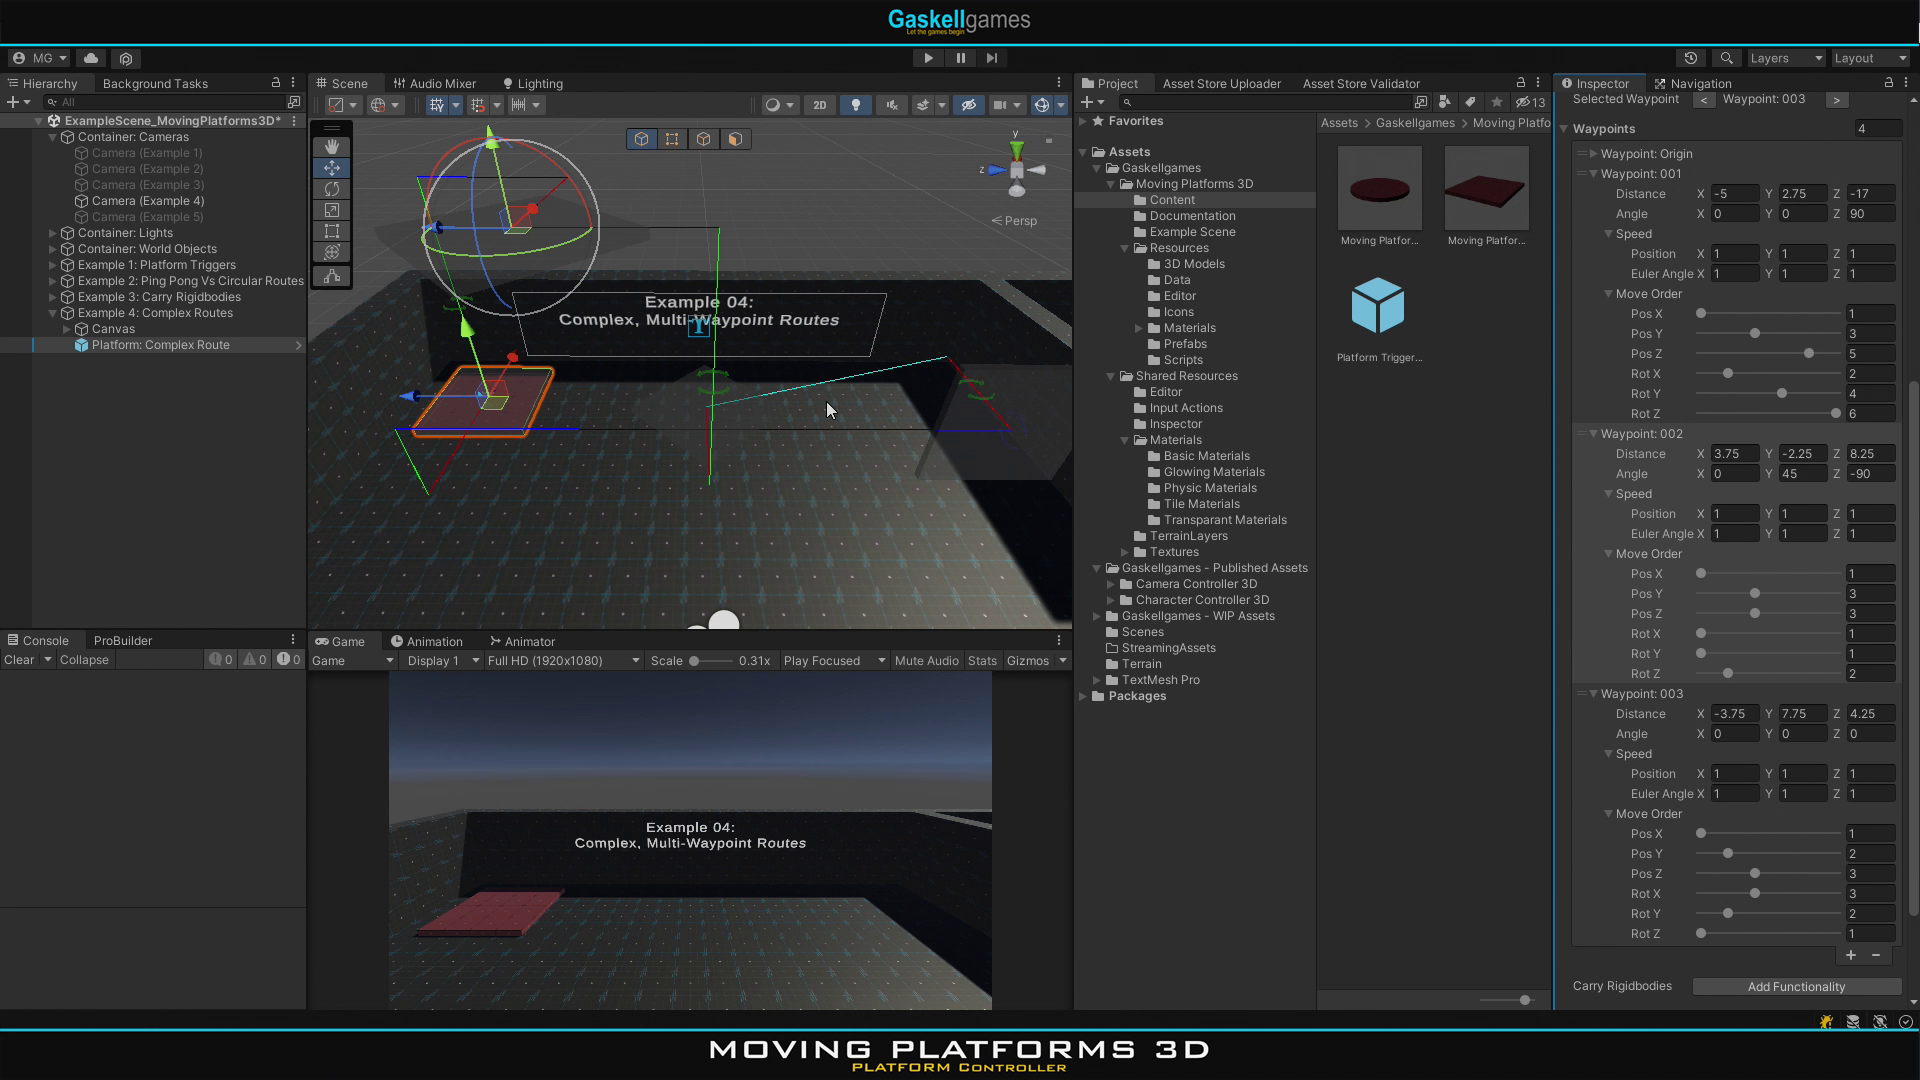
Task: Click the favorite star icon in Project toolbar
Action: point(1496,102)
